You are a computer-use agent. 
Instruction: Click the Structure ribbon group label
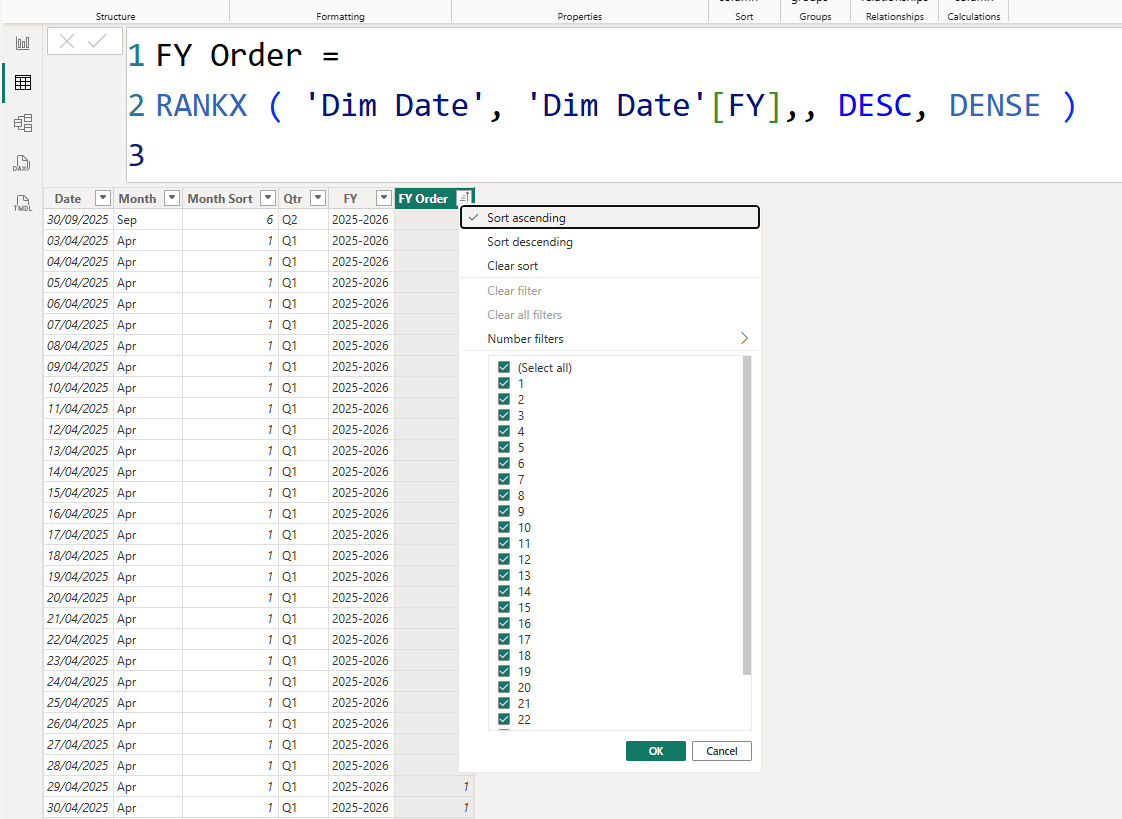115,16
